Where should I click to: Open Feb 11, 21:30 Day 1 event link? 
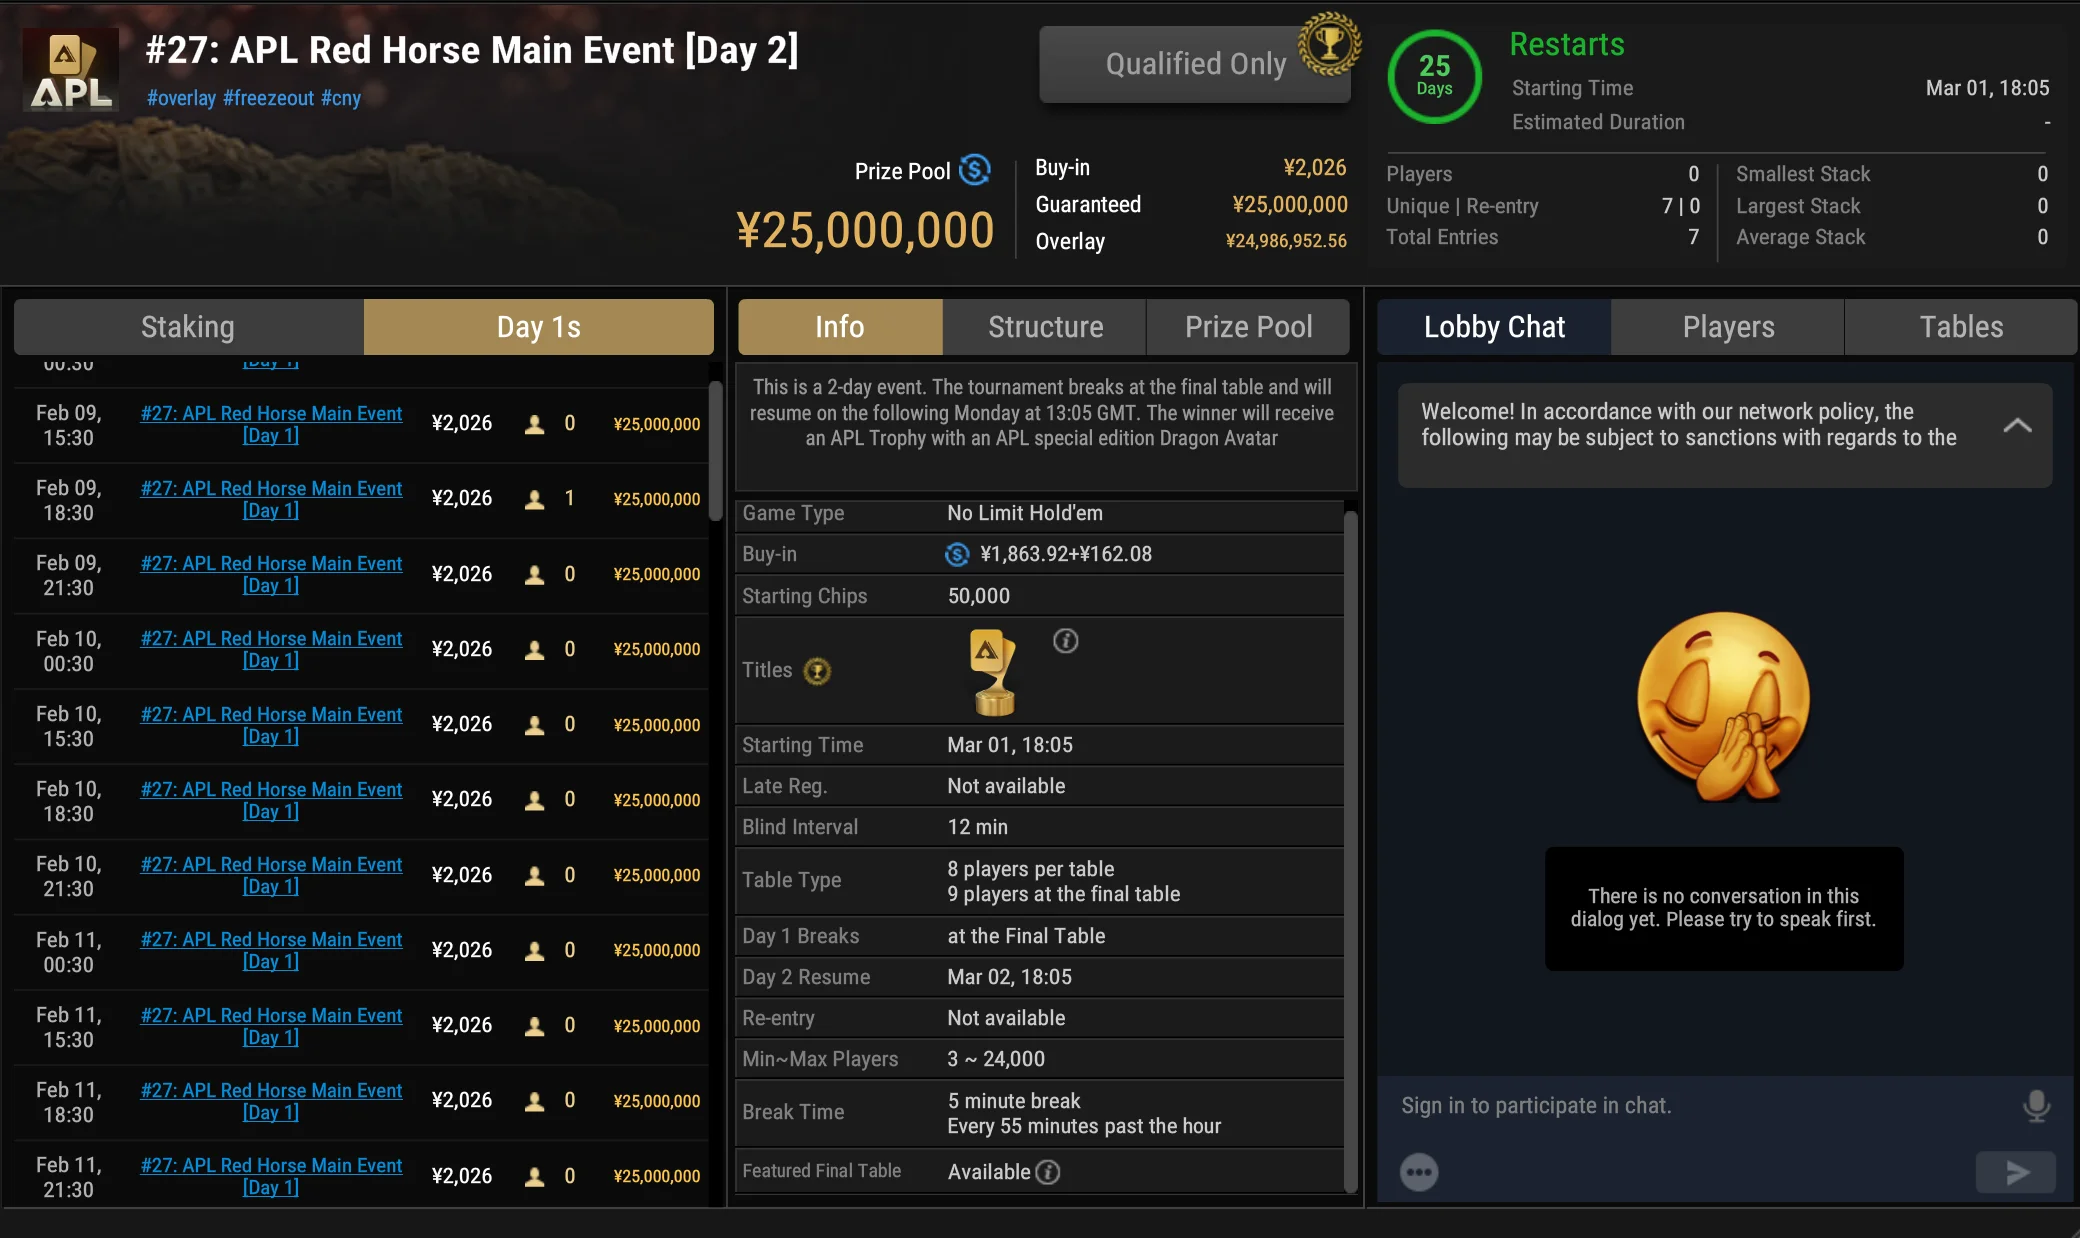271,1176
